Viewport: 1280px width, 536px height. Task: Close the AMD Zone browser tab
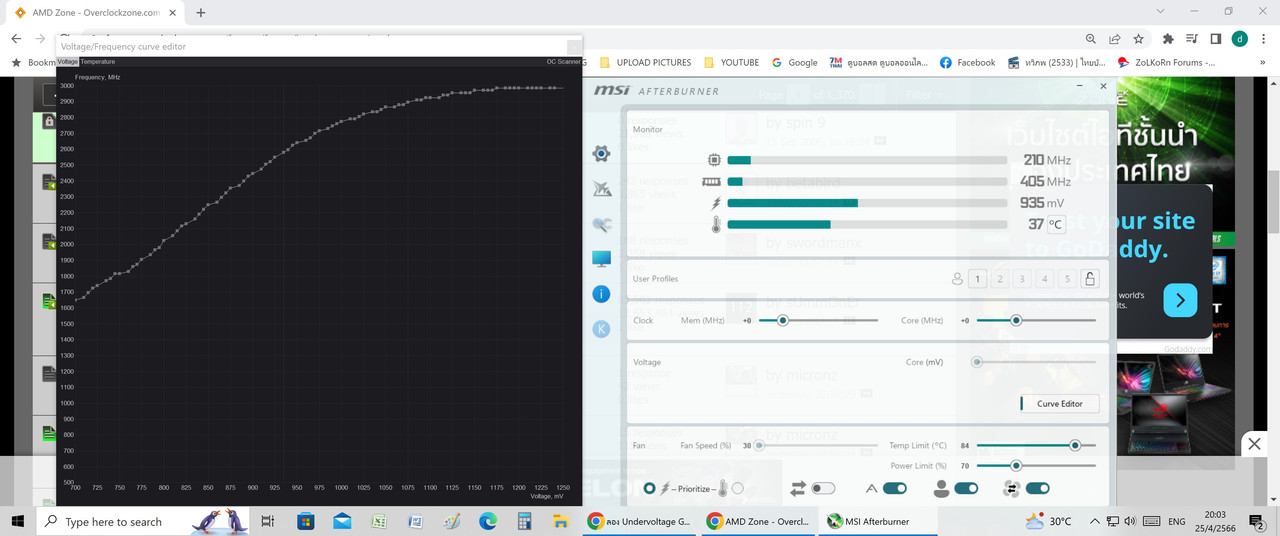(173, 12)
